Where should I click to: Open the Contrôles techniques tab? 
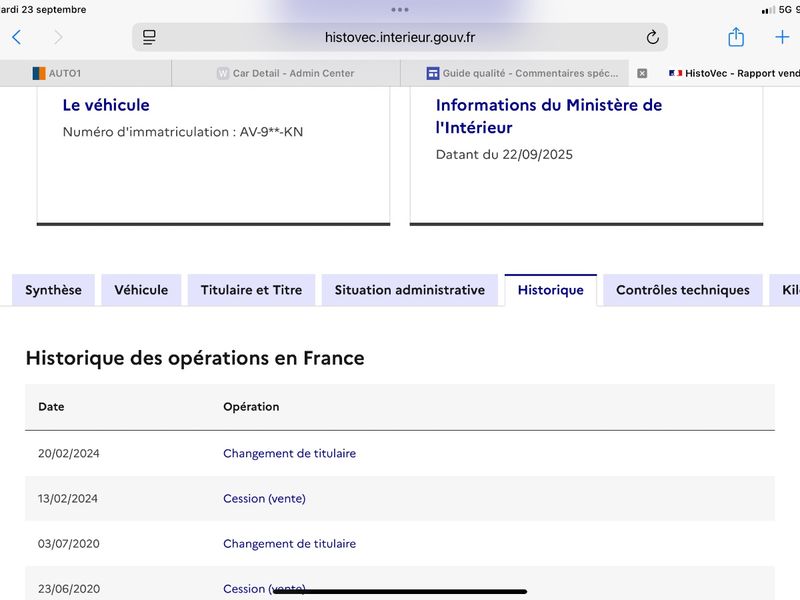(x=683, y=290)
